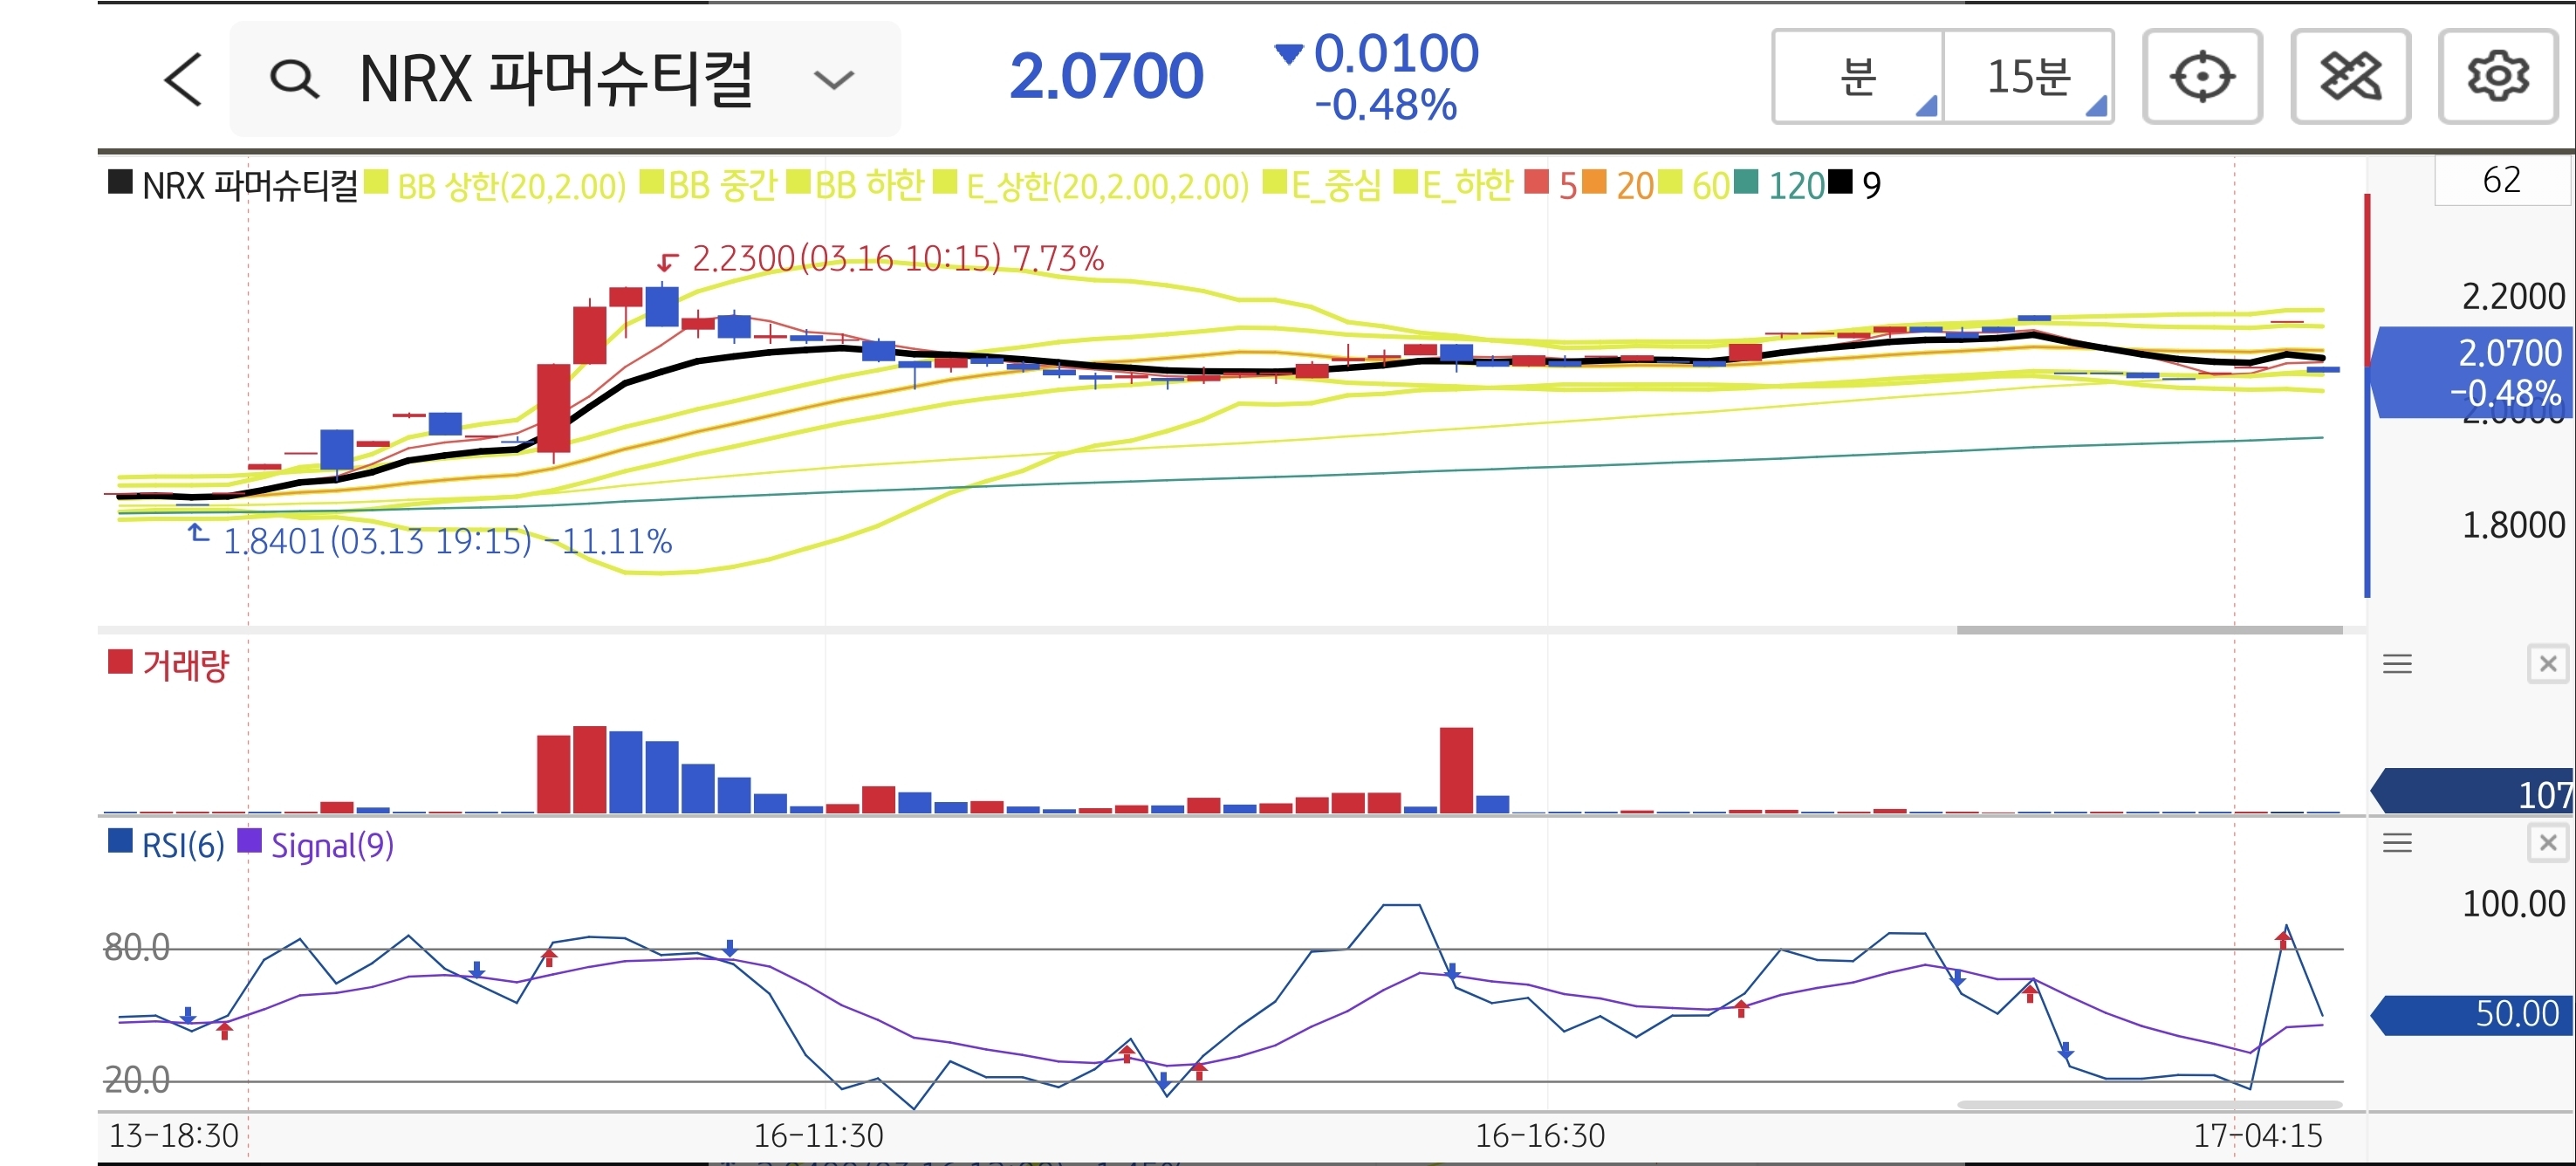Click the magnifier search icon
The height and width of the screenshot is (1166, 2576).
click(x=294, y=79)
